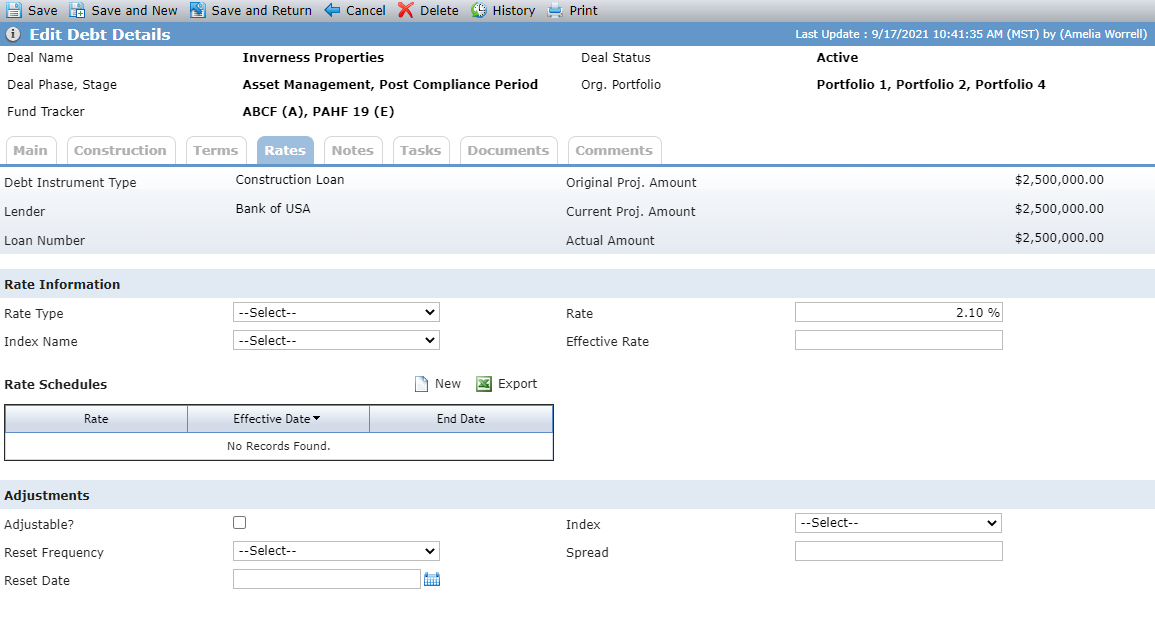Sort by the Effective Date column header

click(x=278, y=418)
